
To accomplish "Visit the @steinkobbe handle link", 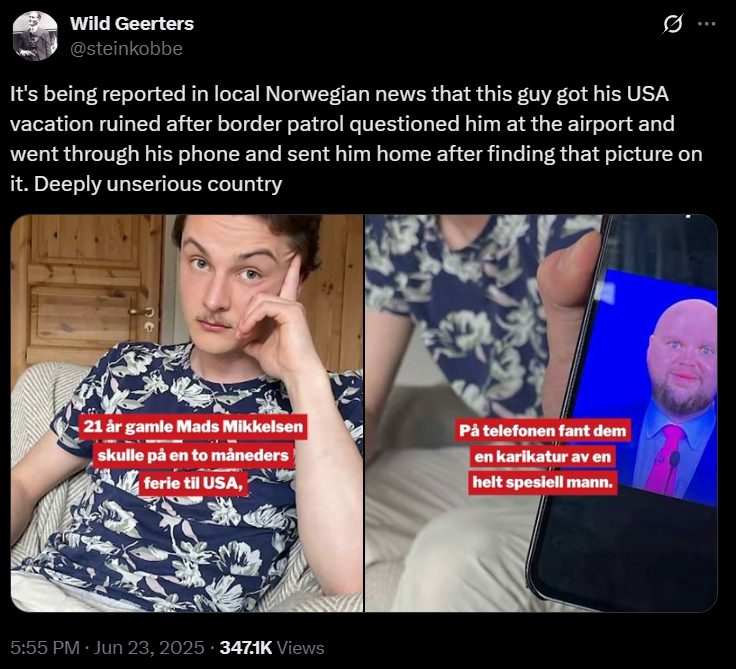I will (126, 48).
